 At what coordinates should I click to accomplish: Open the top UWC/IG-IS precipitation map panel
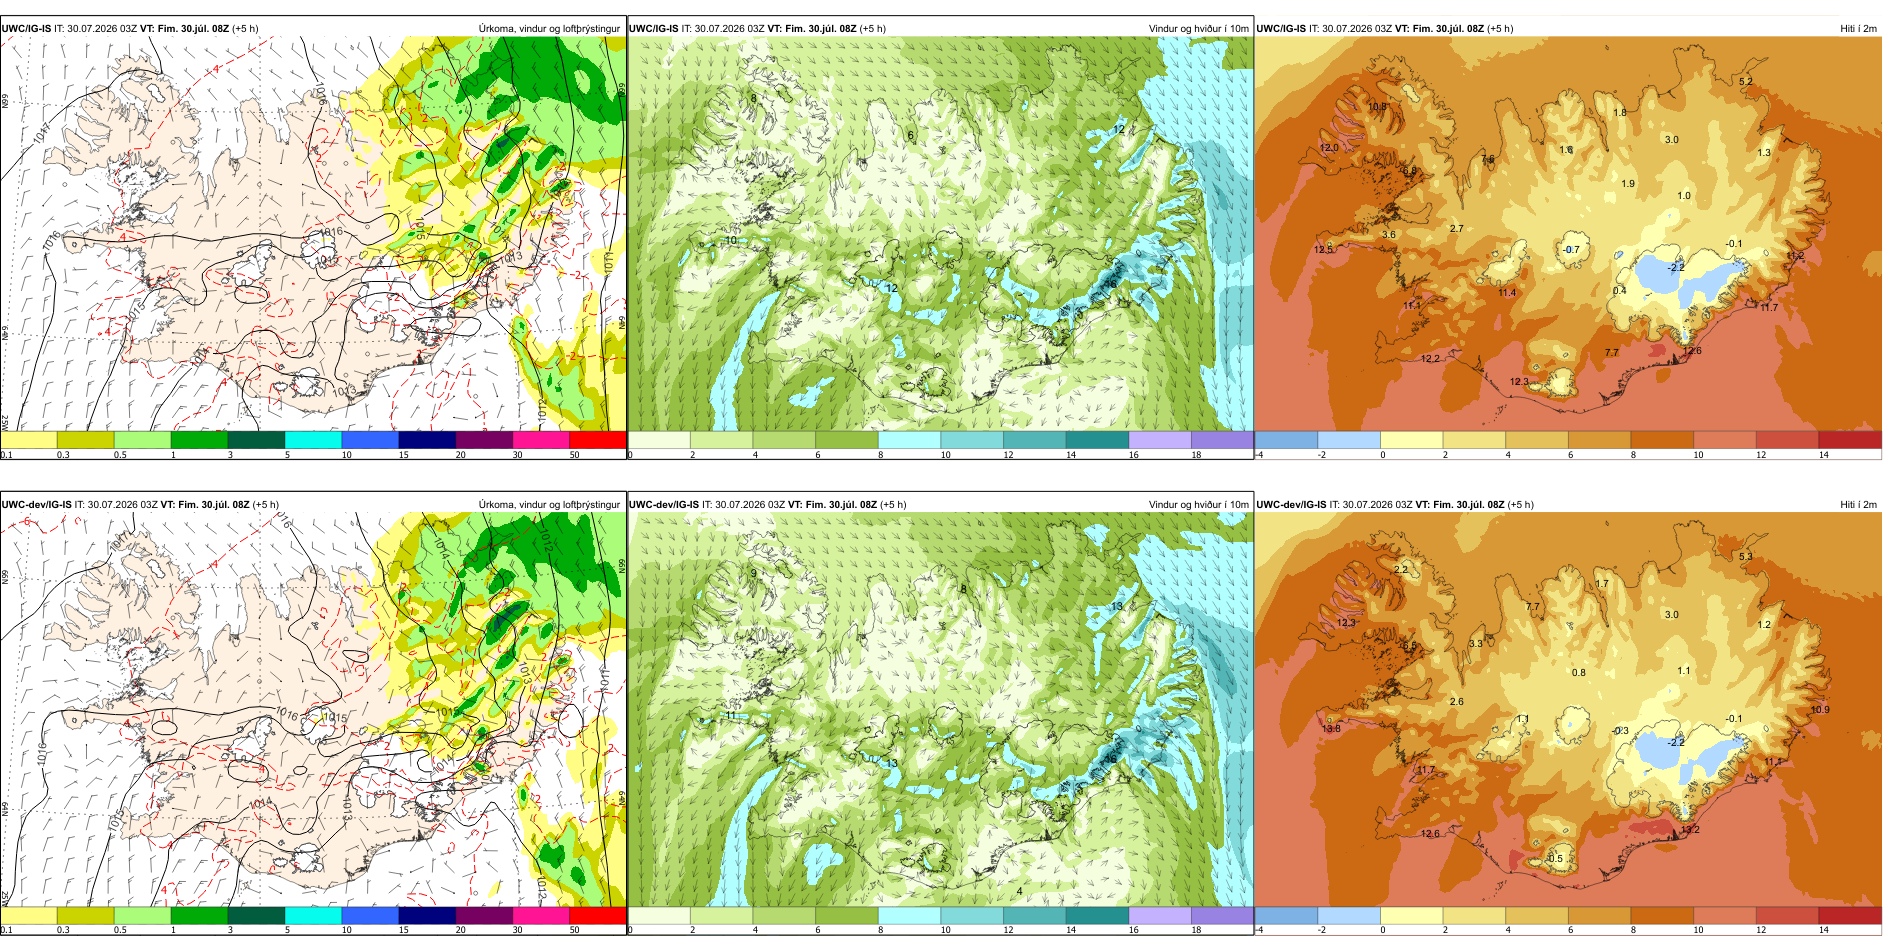[x=313, y=234]
